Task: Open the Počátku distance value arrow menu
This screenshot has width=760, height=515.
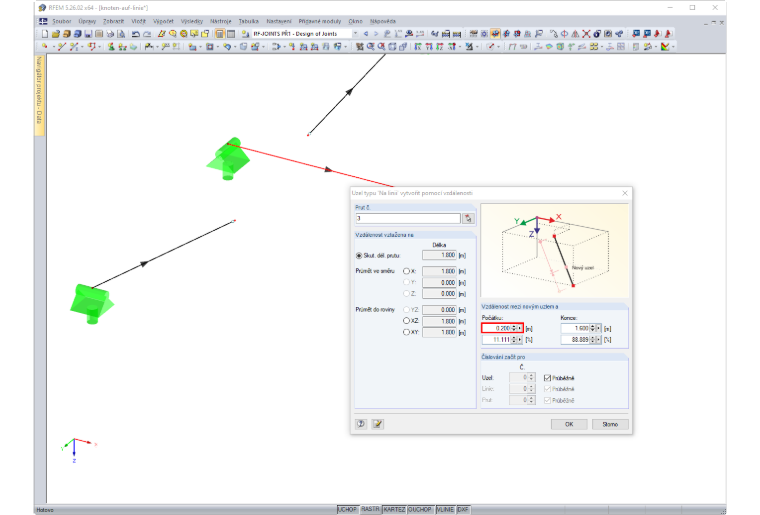Action: 520,328
